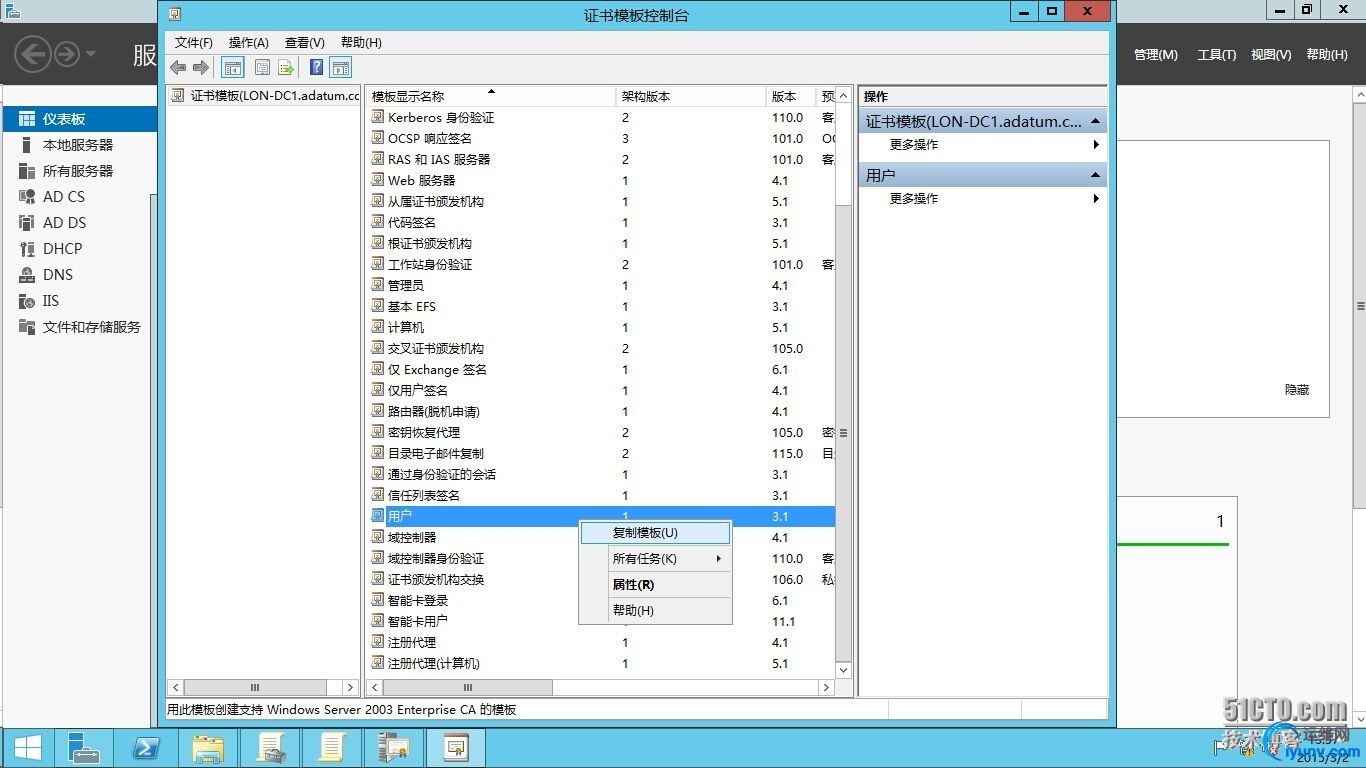Open File Explorer from the taskbar
Screen dimensions: 1366x768
tap(208, 748)
